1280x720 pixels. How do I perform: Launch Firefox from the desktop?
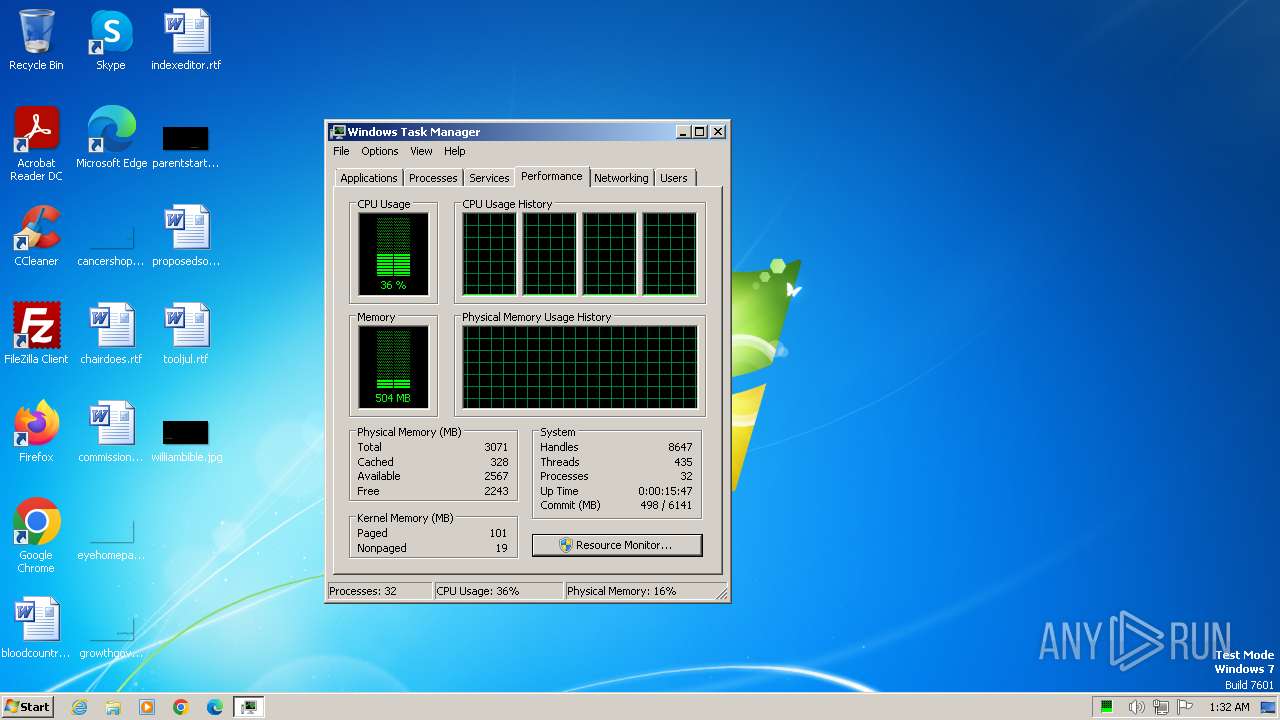click(x=36, y=431)
